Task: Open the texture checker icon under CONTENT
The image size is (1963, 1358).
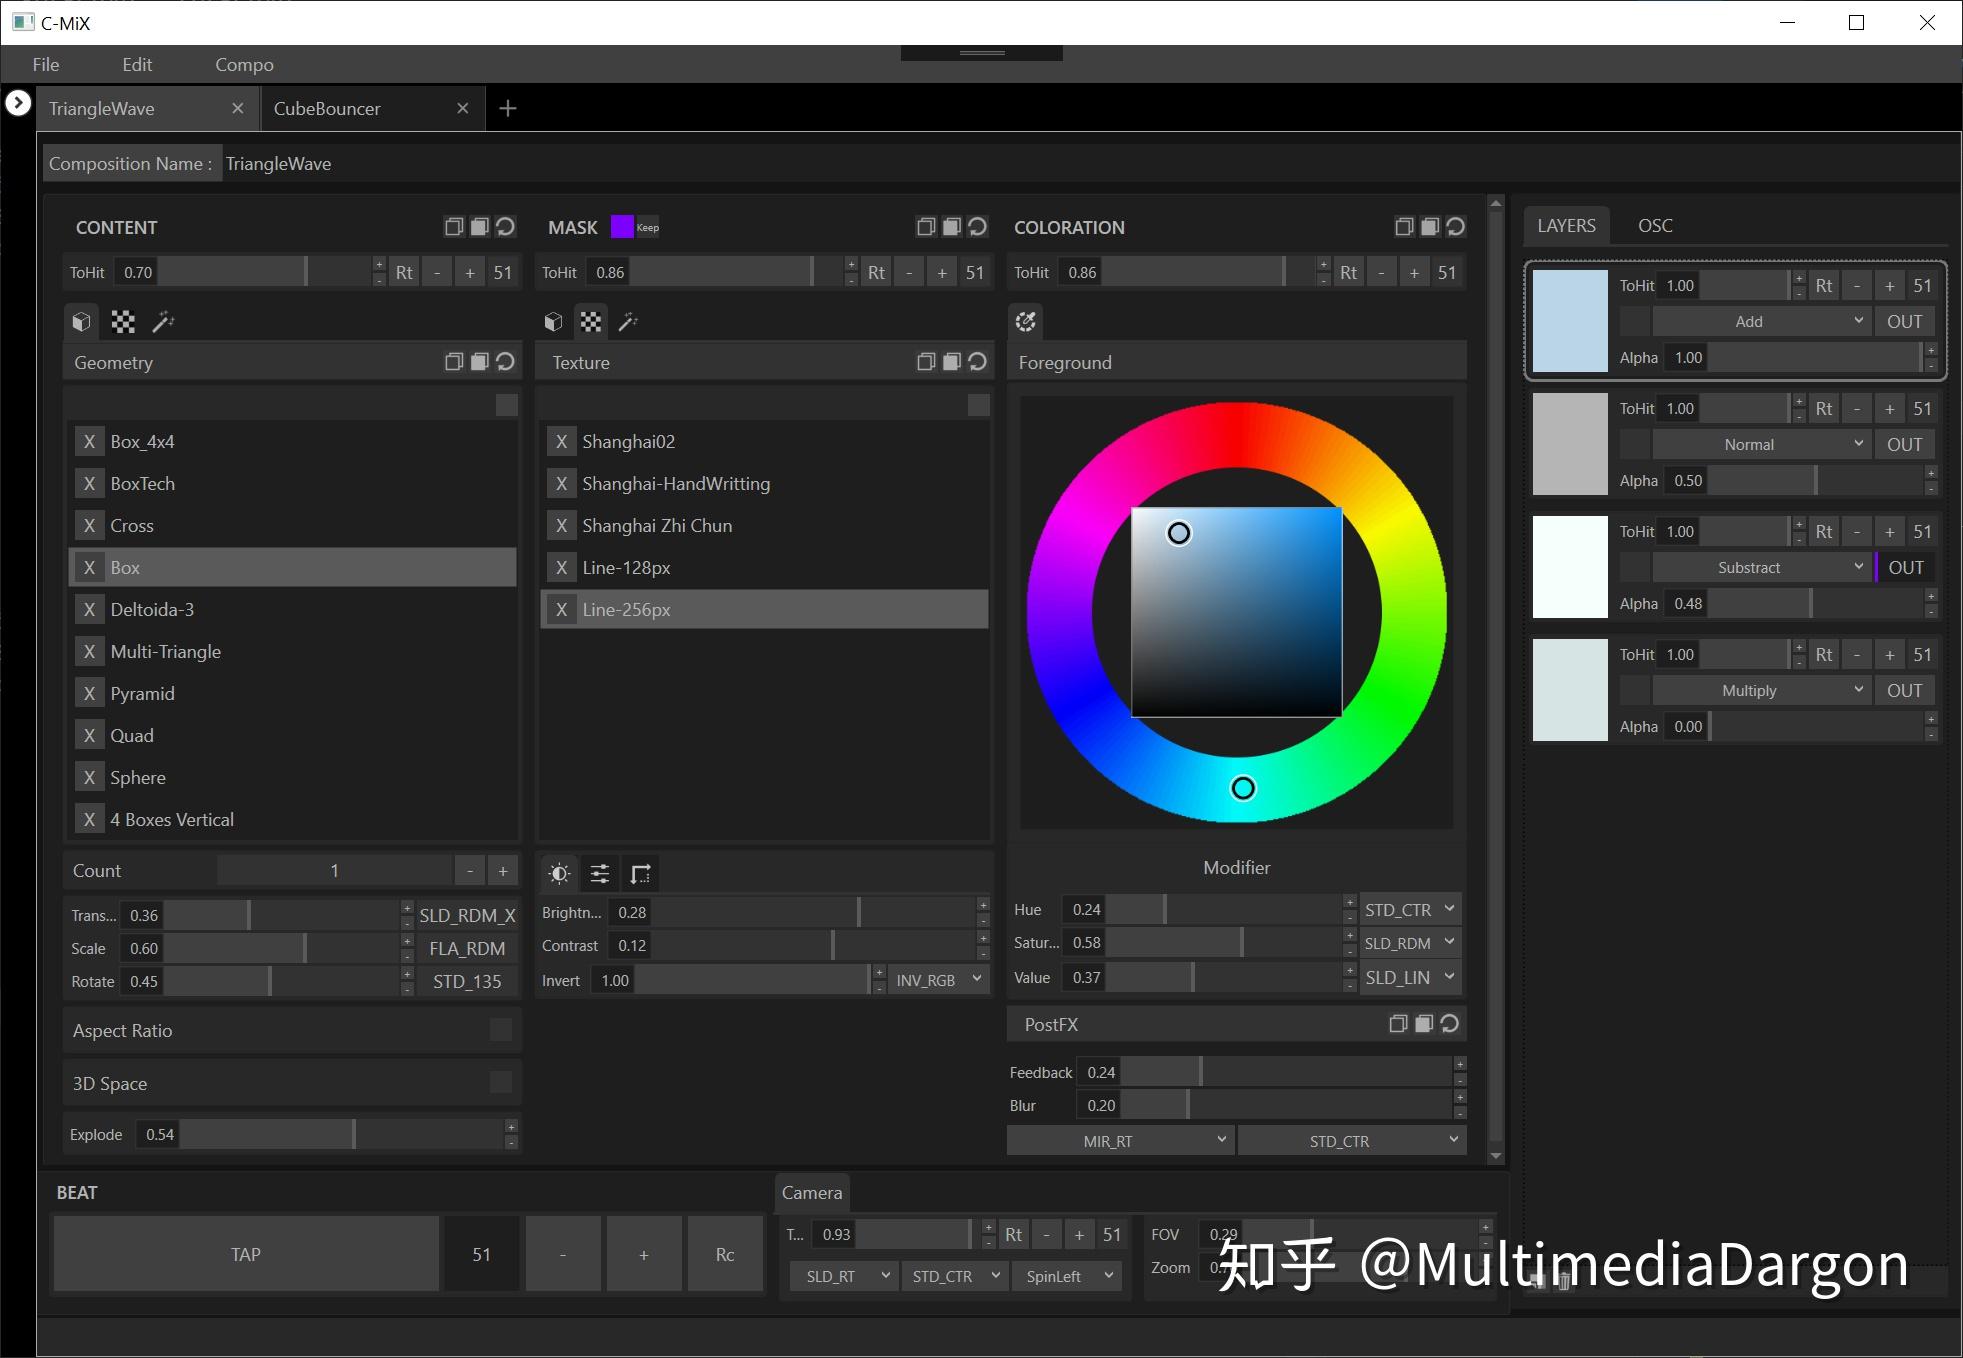Action: tap(122, 321)
